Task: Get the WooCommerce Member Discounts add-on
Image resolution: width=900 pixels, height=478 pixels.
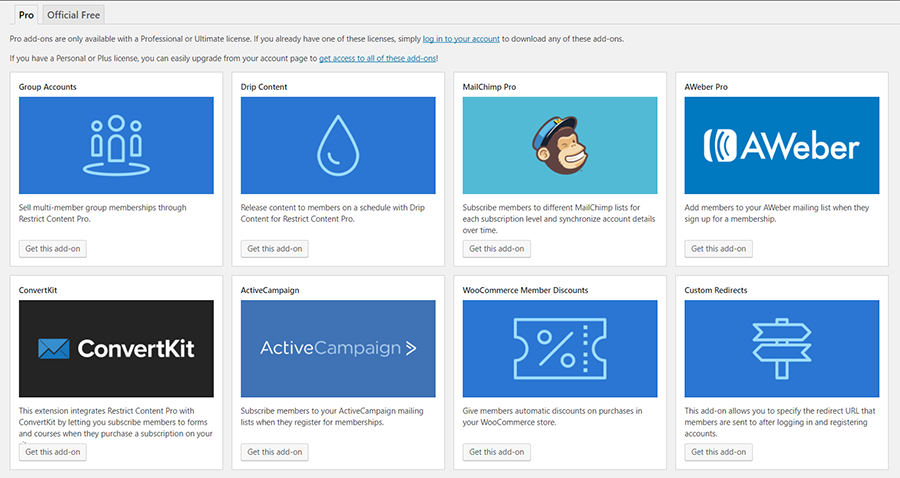Action: click(496, 452)
